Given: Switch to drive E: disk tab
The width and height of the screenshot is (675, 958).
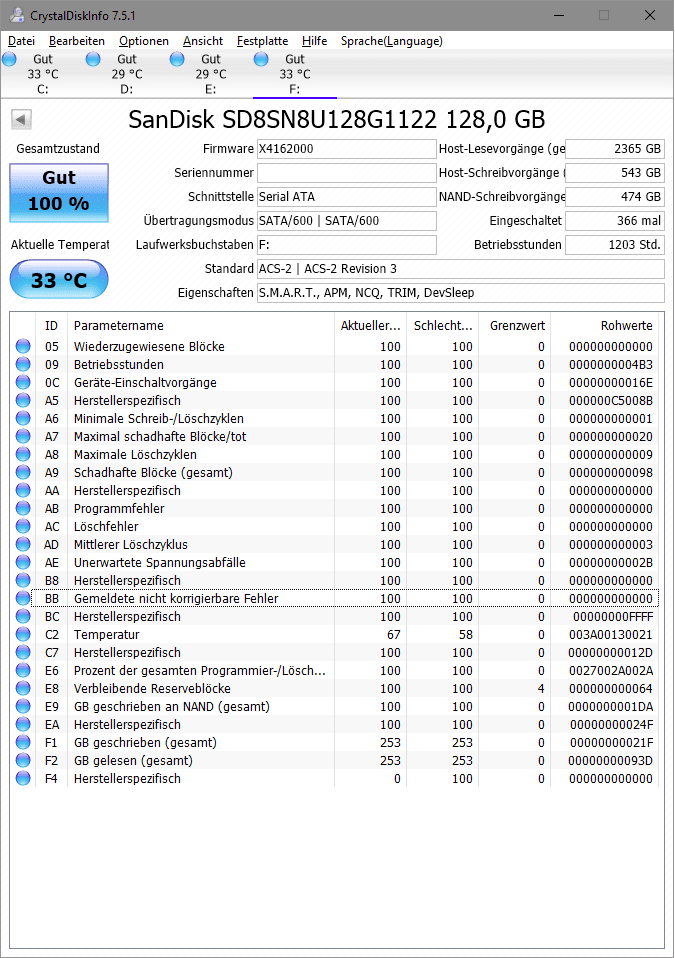Looking at the screenshot, I should click(x=211, y=74).
